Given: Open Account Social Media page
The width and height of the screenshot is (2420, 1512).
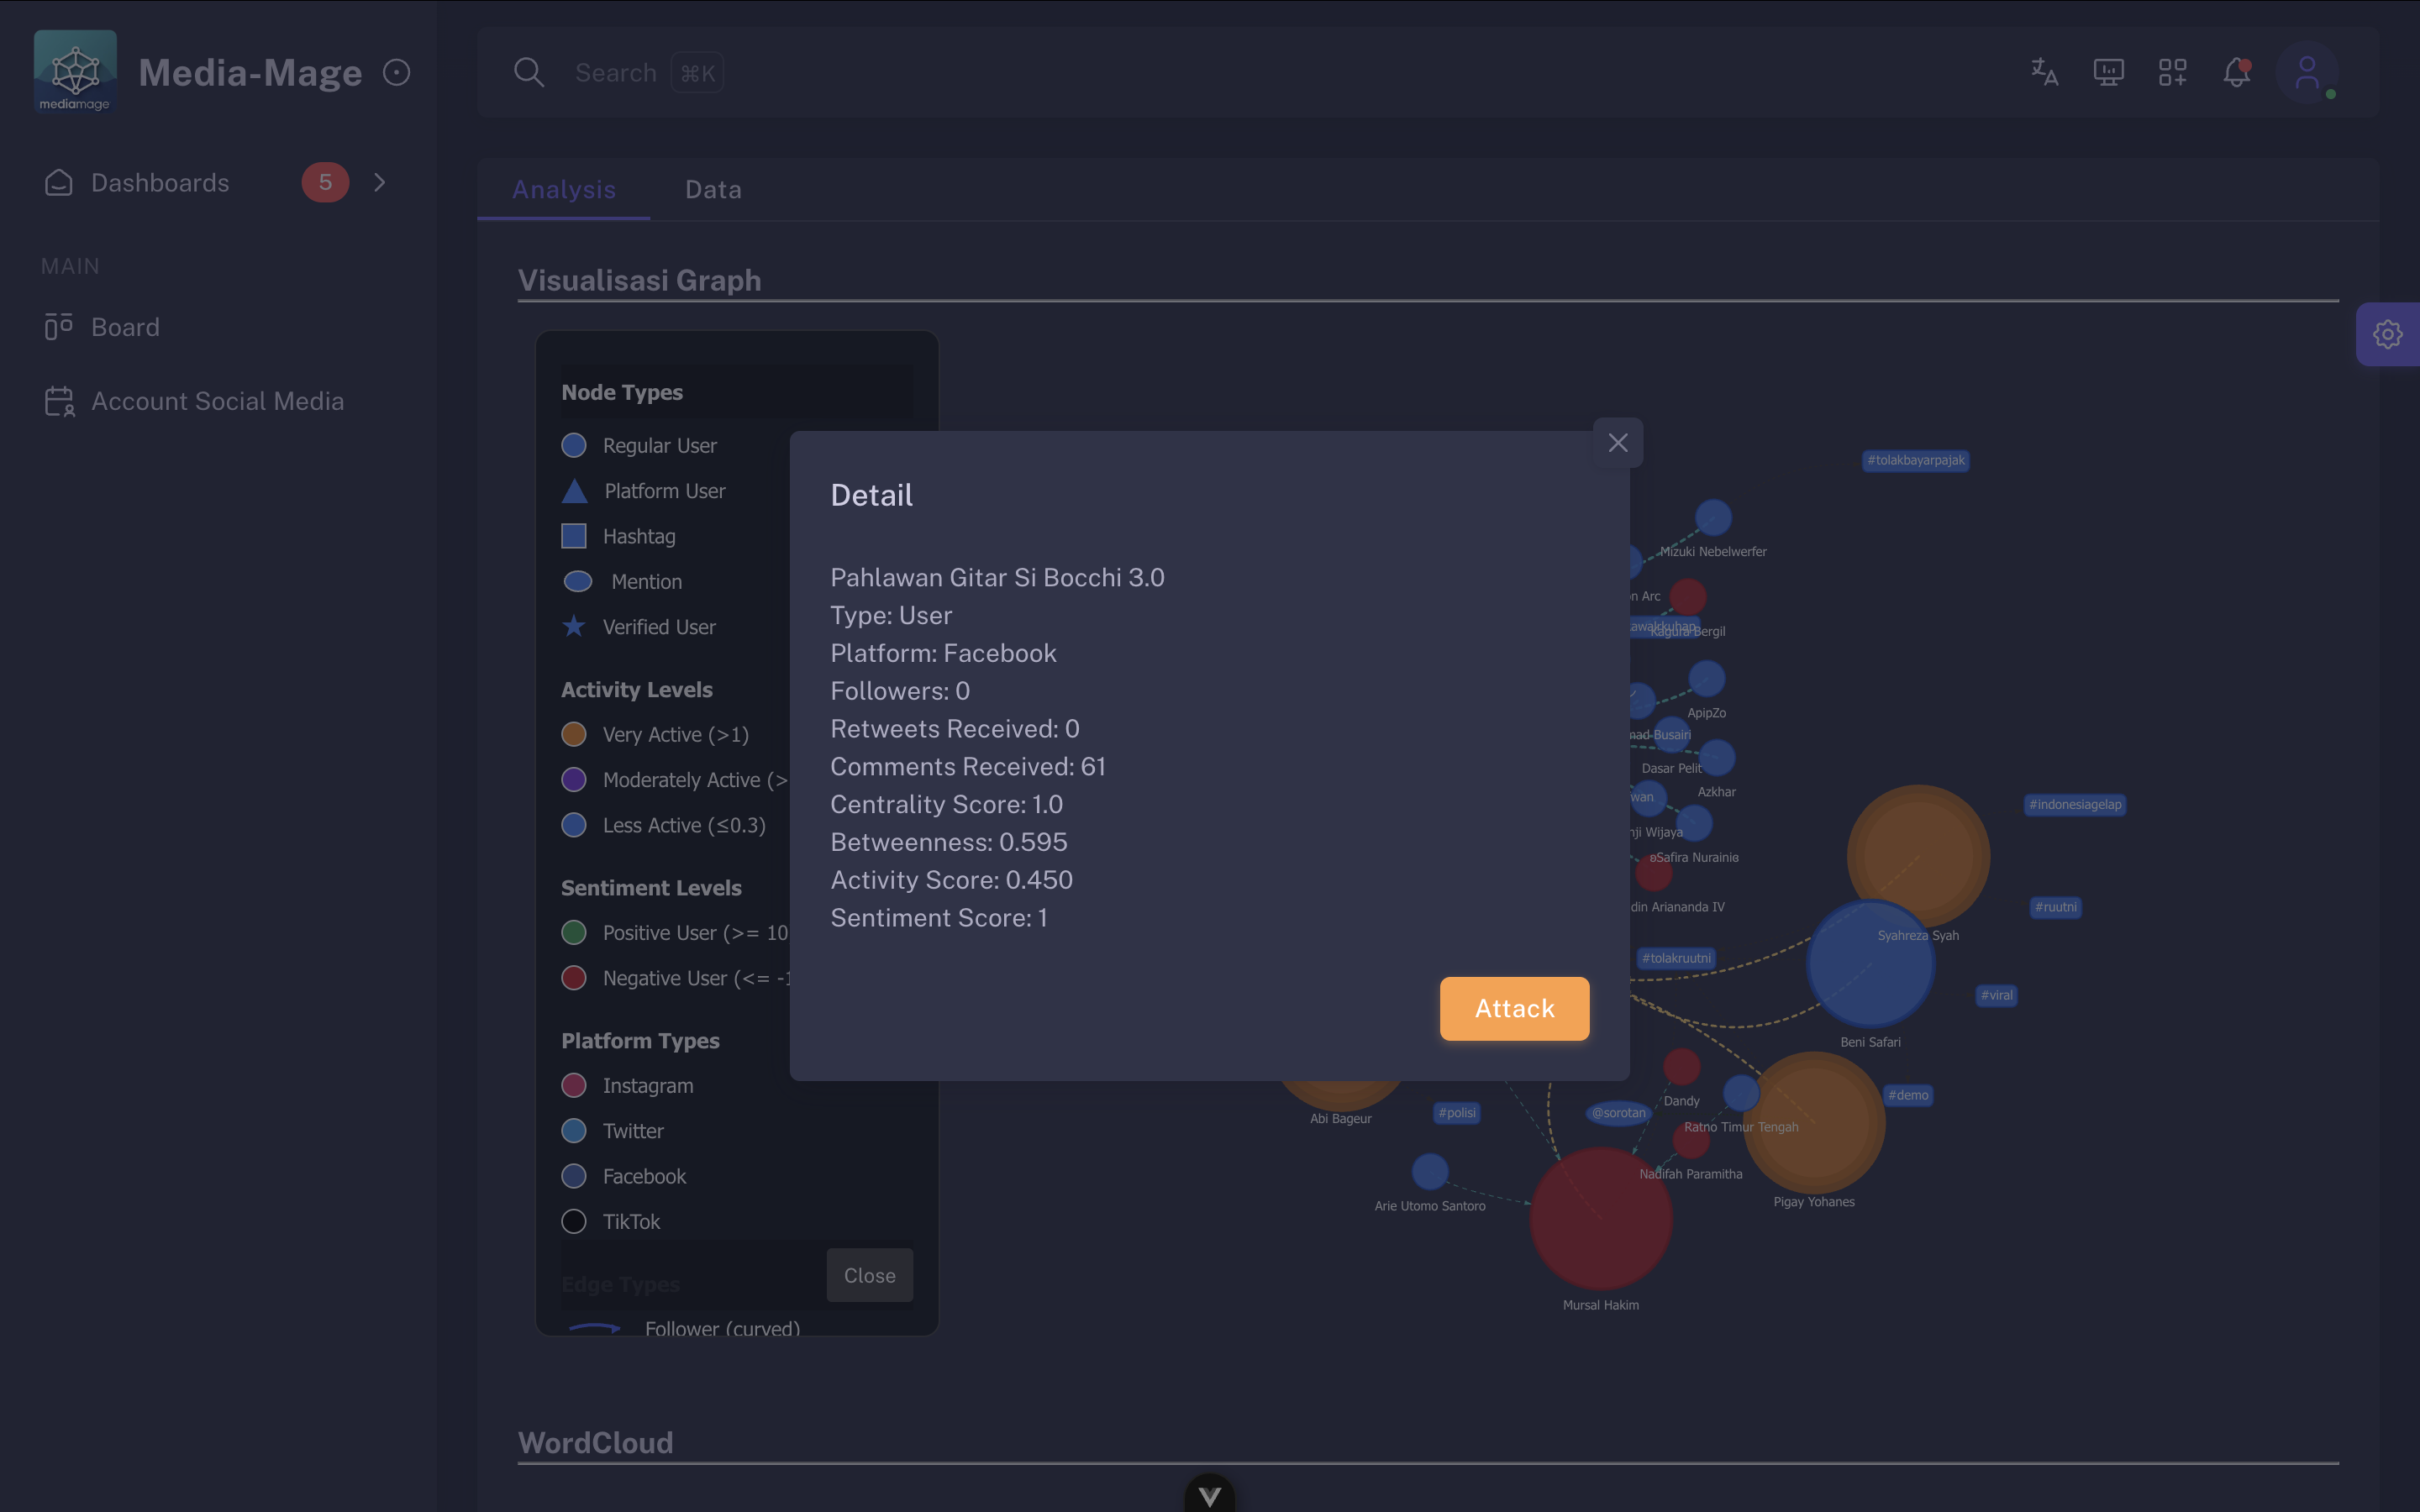Looking at the screenshot, I should (x=217, y=401).
